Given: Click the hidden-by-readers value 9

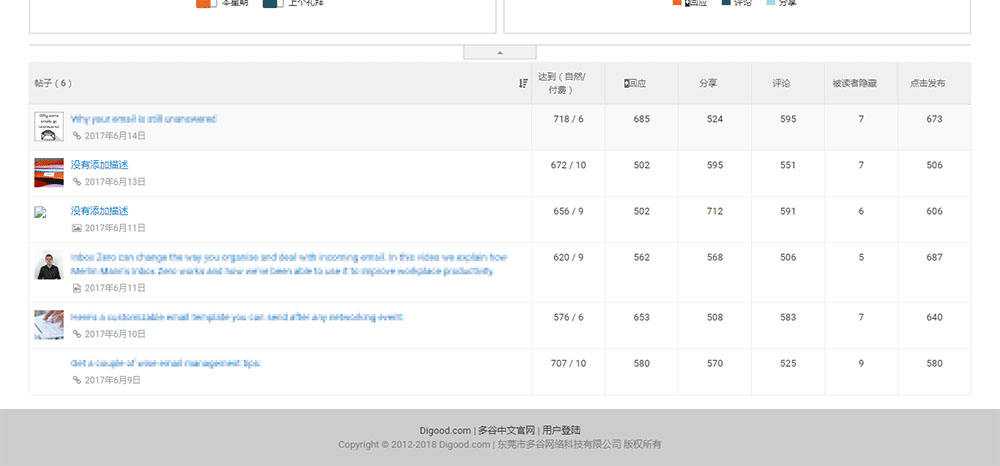Looking at the screenshot, I should (x=861, y=363).
